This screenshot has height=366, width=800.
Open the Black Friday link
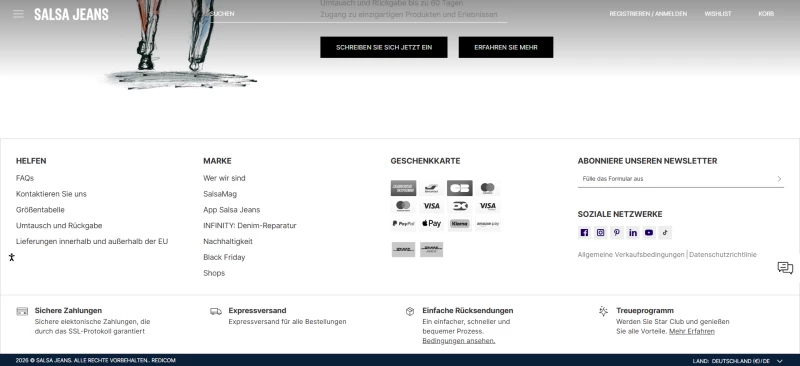point(224,257)
